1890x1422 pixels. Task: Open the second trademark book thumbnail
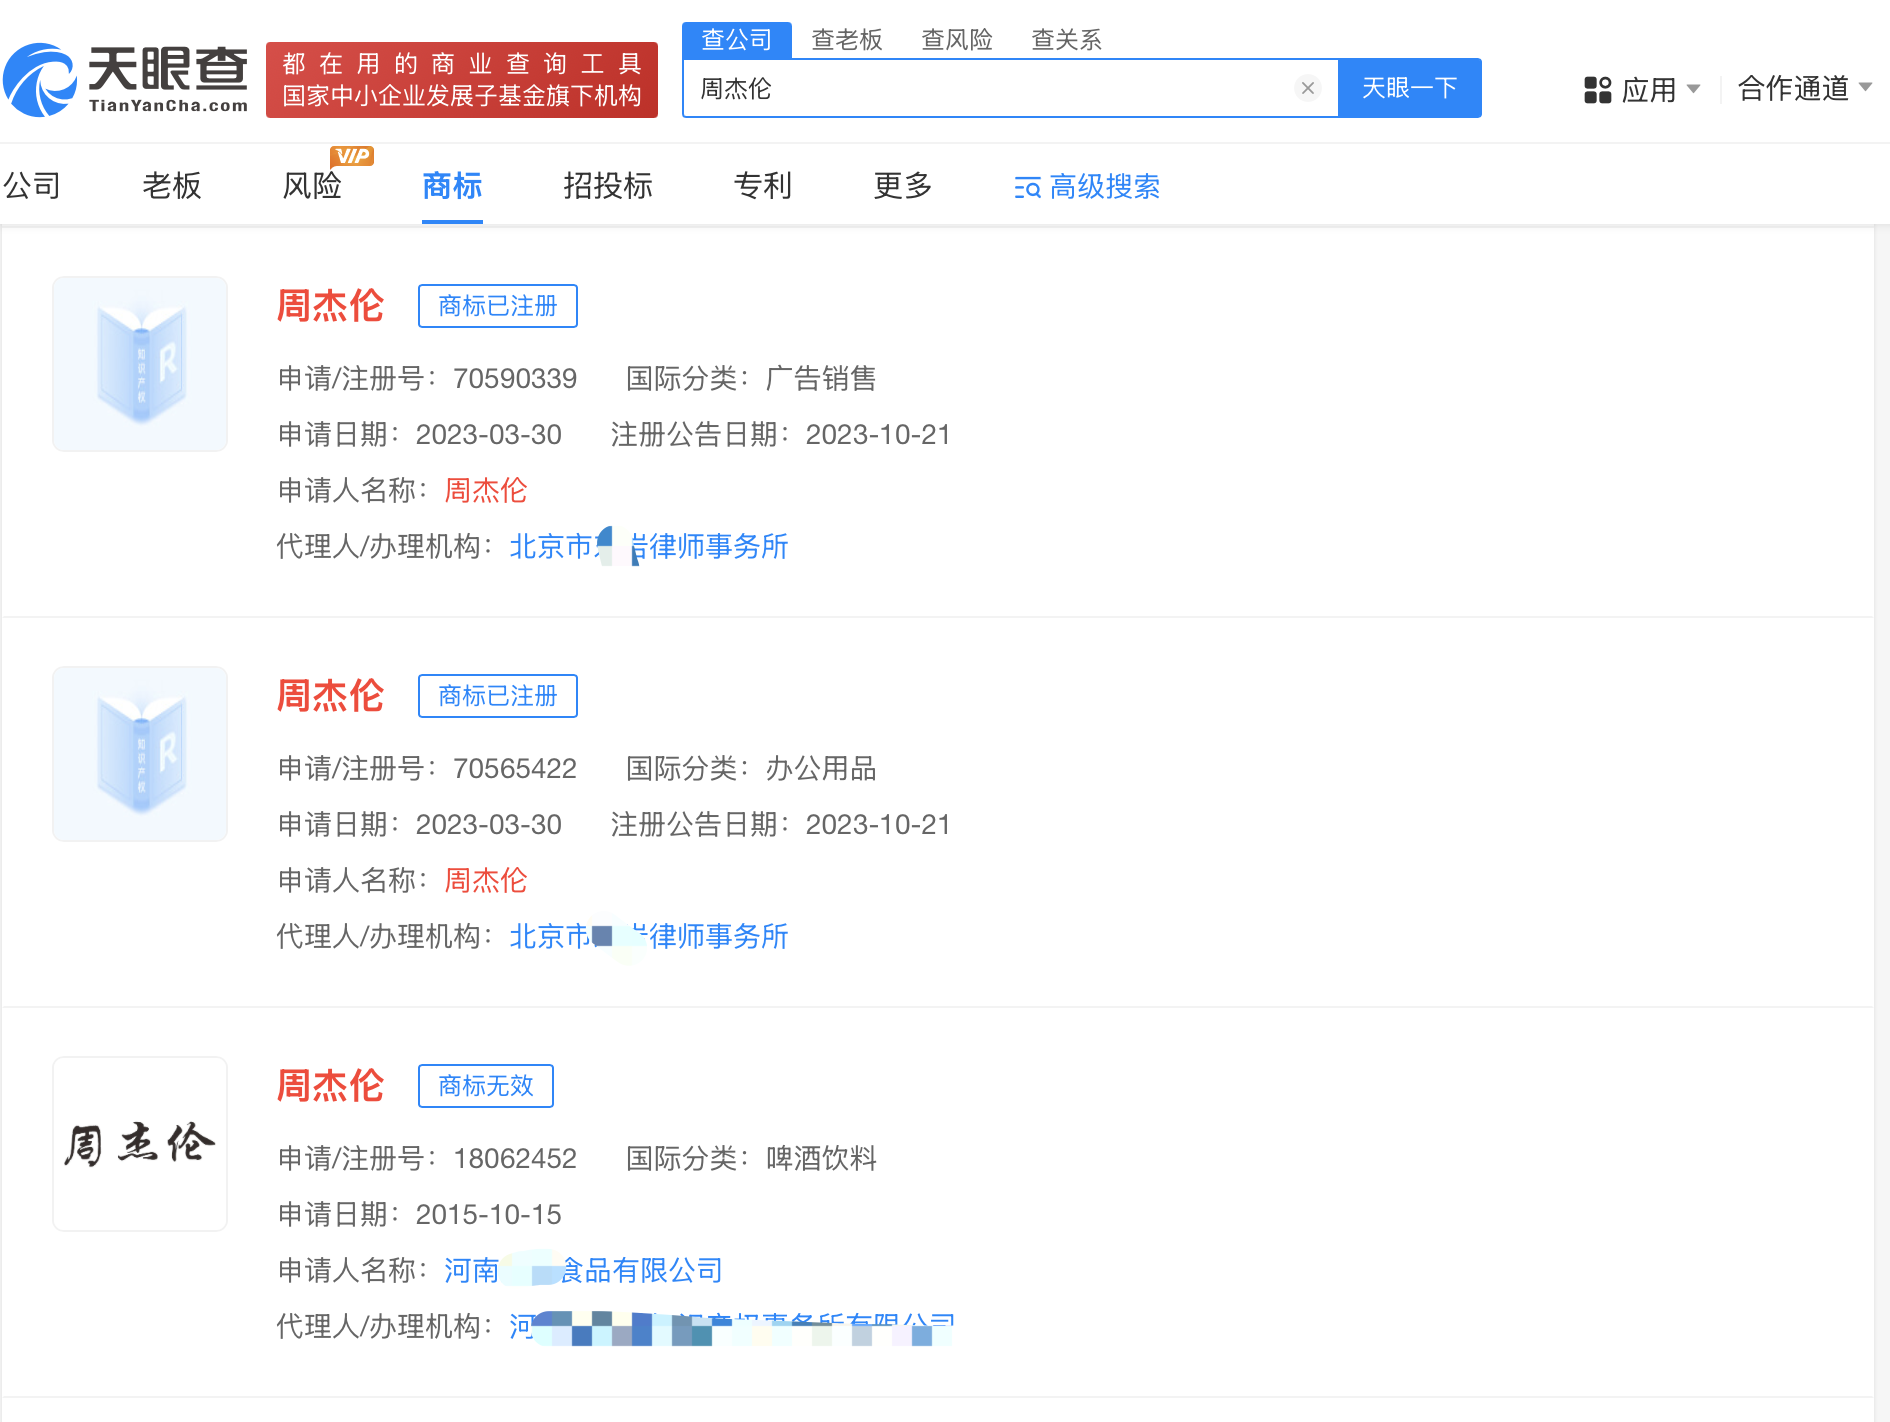click(140, 754)
